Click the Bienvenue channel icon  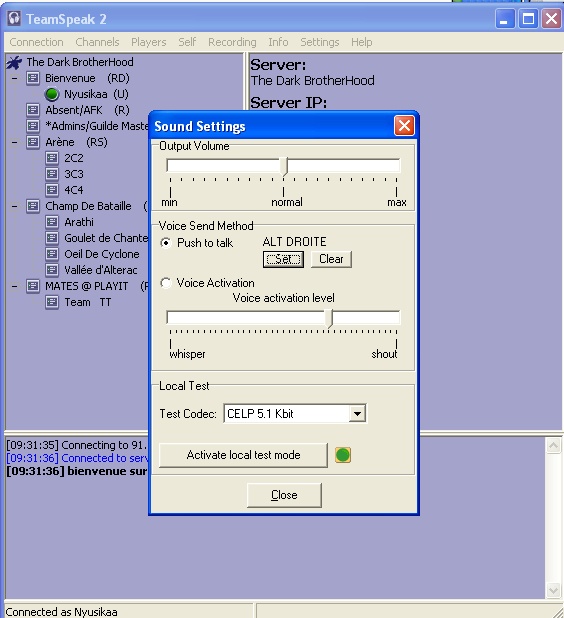(x=33, y=78)
